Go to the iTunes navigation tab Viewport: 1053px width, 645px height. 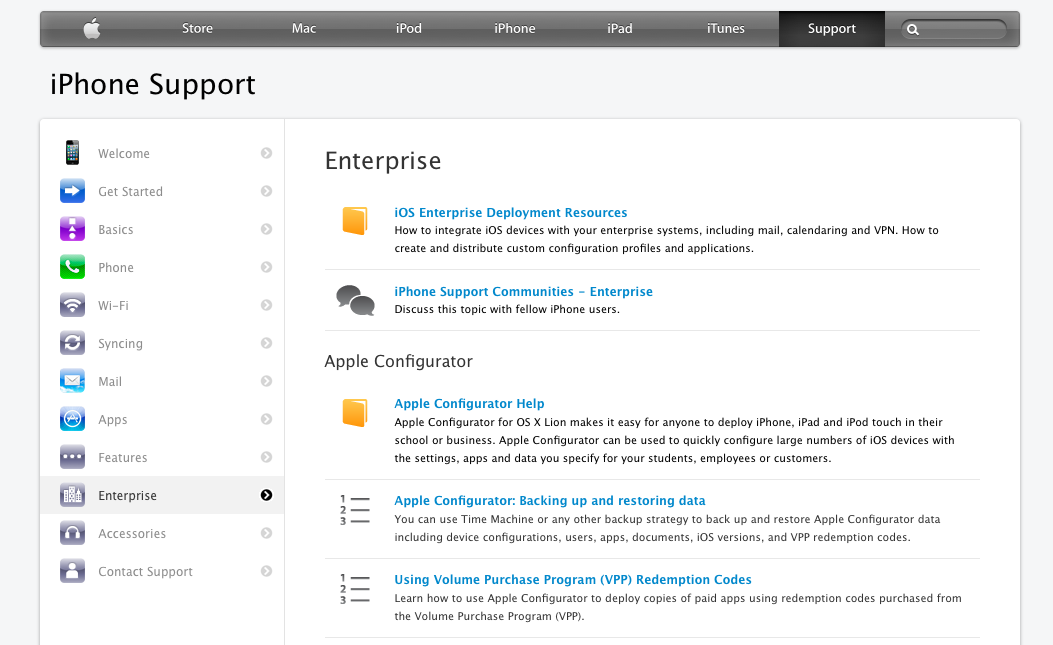[725, 29]
